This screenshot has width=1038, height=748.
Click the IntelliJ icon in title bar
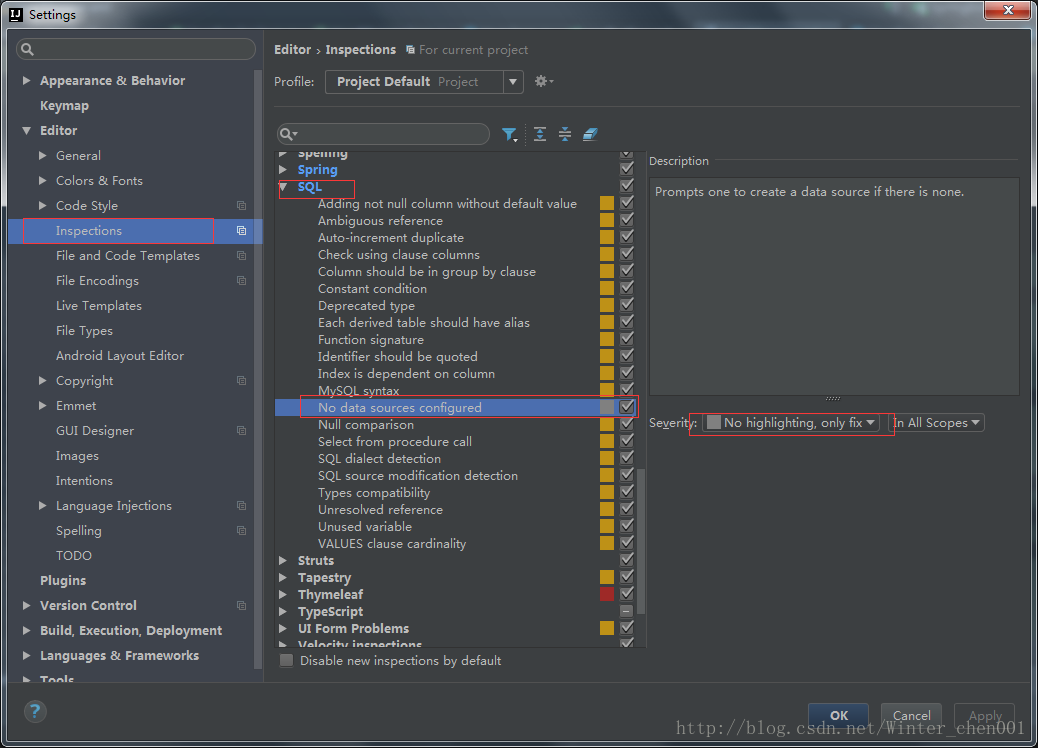(16, 15)
